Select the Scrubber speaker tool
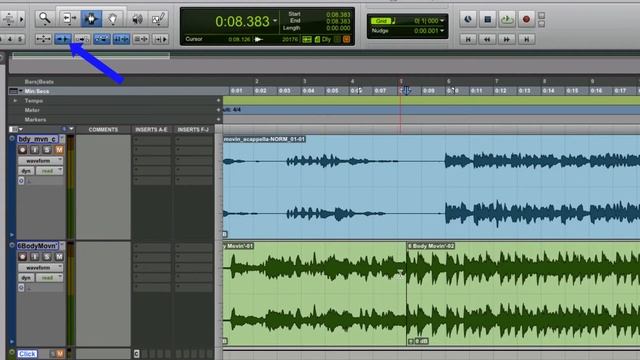The width and height of the screenshot is (640, 360). (x=138, y=18)
